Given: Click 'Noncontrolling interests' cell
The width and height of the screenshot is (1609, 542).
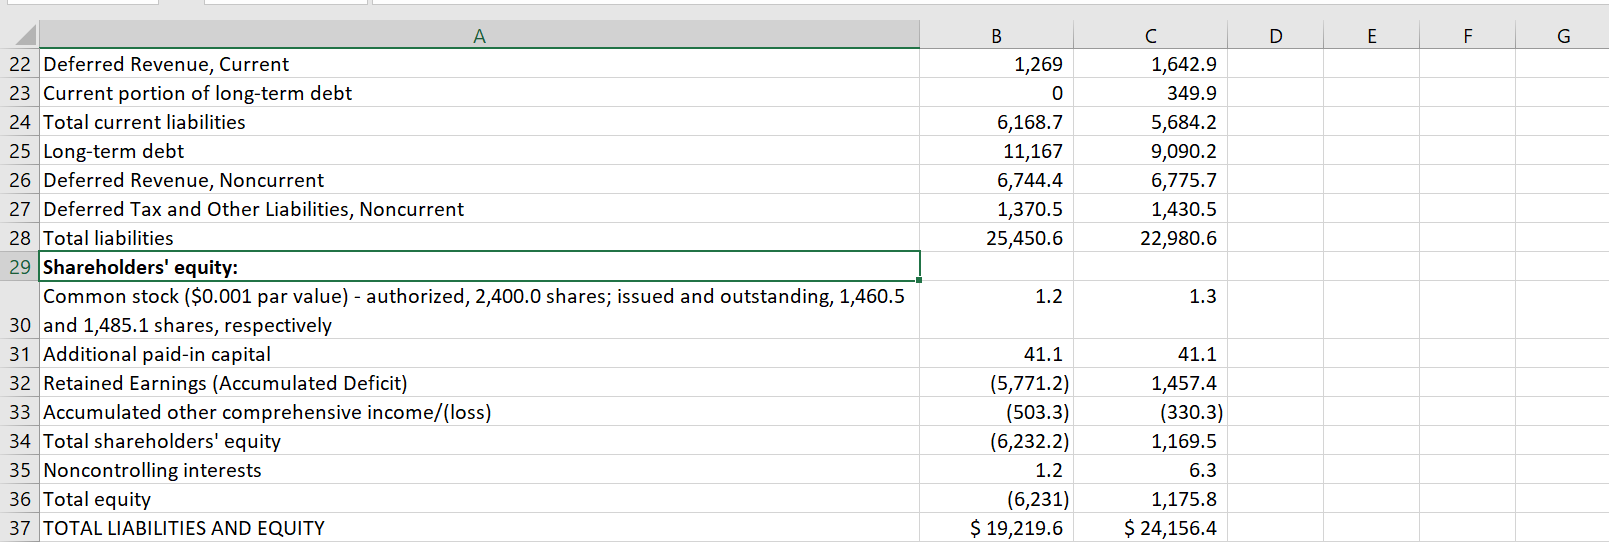Looking at the screenshot, I should 479,470.
